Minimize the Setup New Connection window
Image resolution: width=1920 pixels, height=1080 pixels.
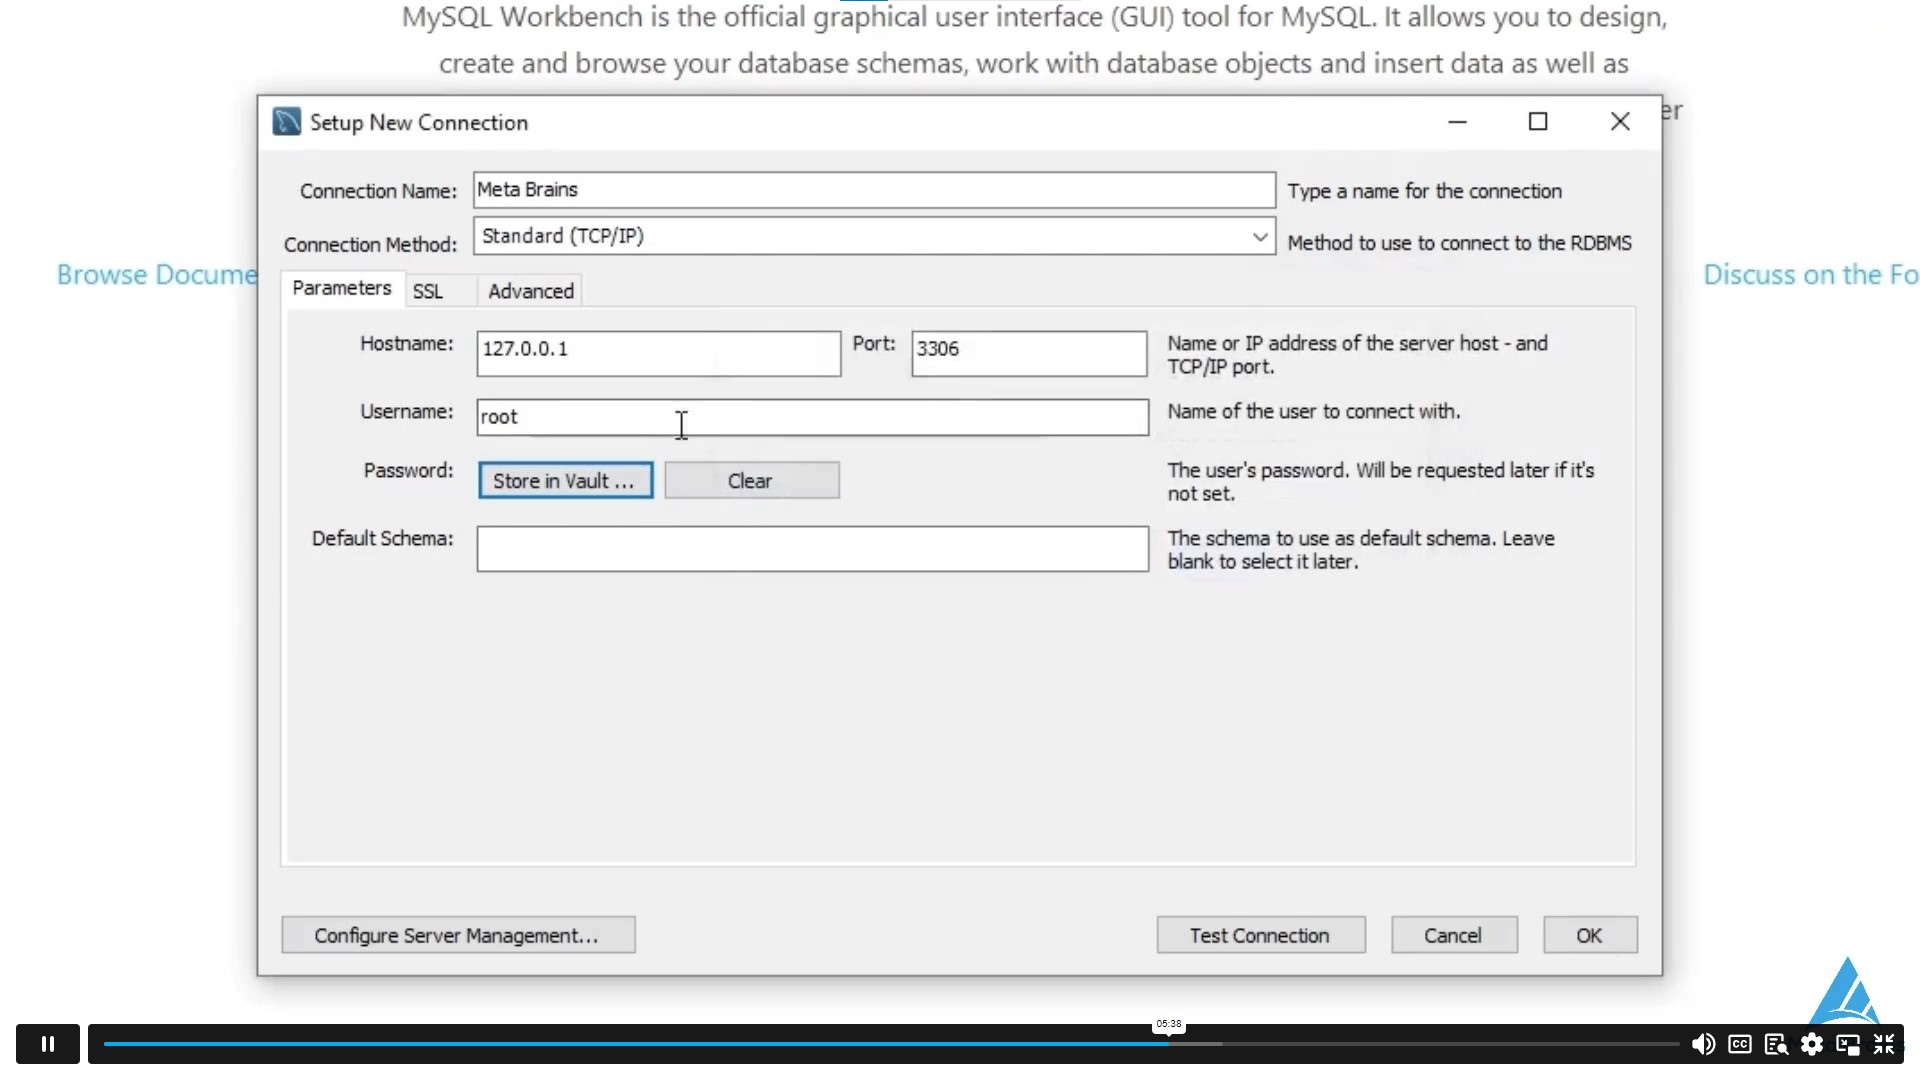click(1457, 122)
